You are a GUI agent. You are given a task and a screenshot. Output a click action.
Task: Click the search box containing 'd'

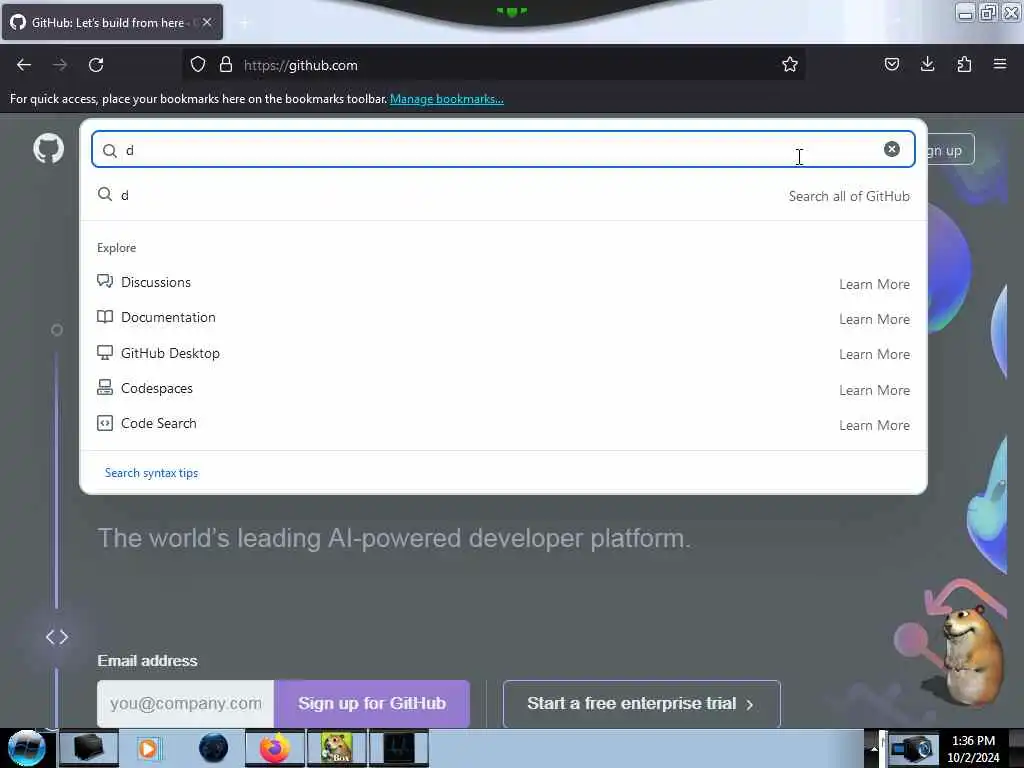tap(503, 150)
